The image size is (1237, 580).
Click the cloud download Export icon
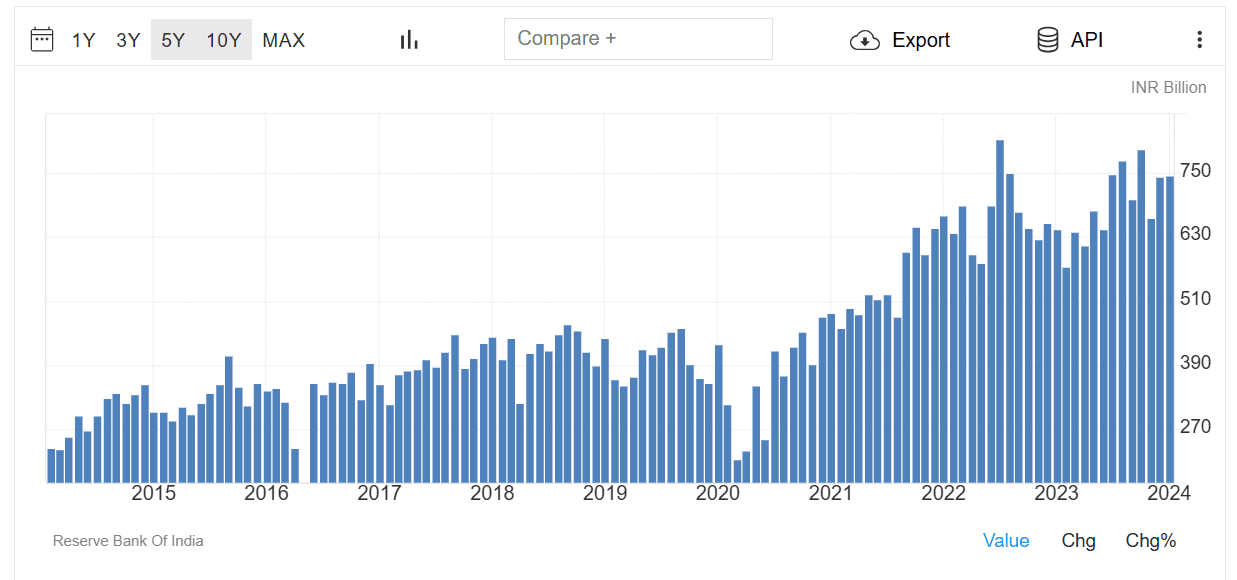point(865,40)
